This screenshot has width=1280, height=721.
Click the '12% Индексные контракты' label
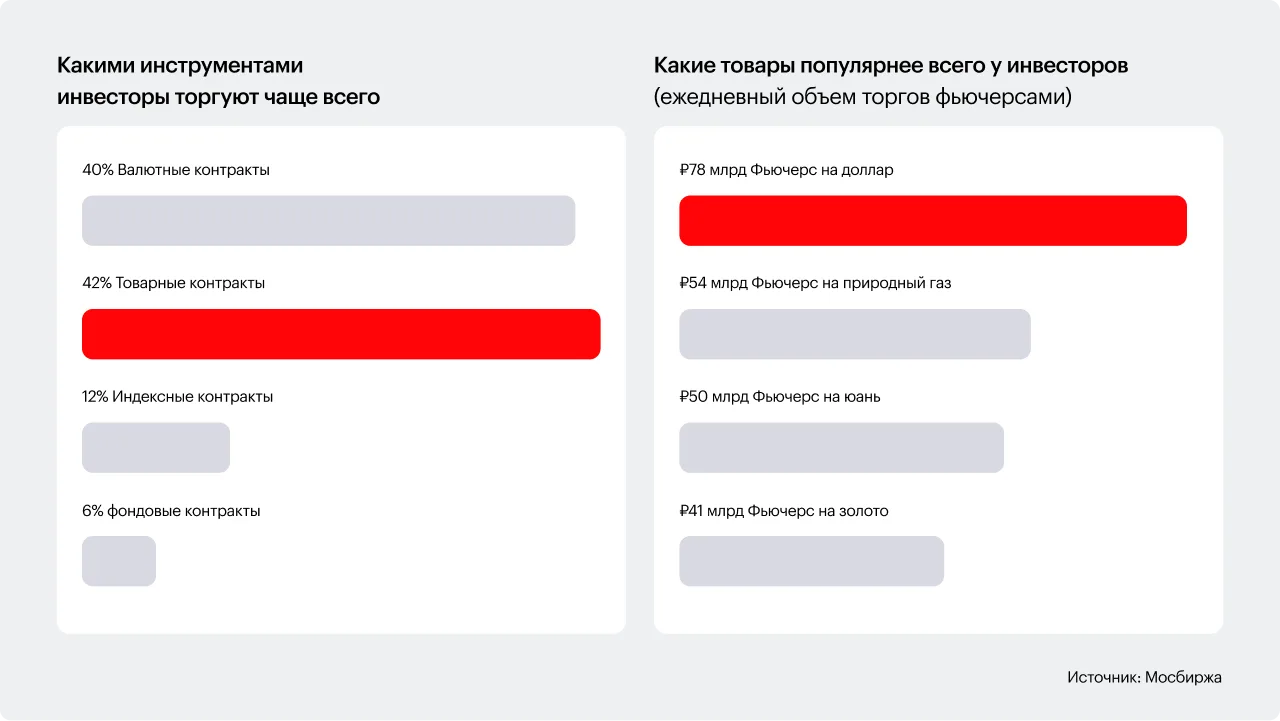(x=178, y=397)
